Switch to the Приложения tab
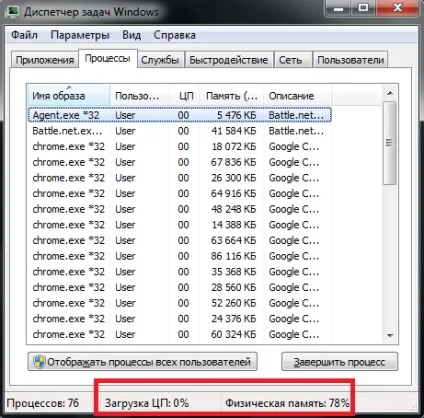The width and height of the screenshot is (424, 418). coord(45,60)
